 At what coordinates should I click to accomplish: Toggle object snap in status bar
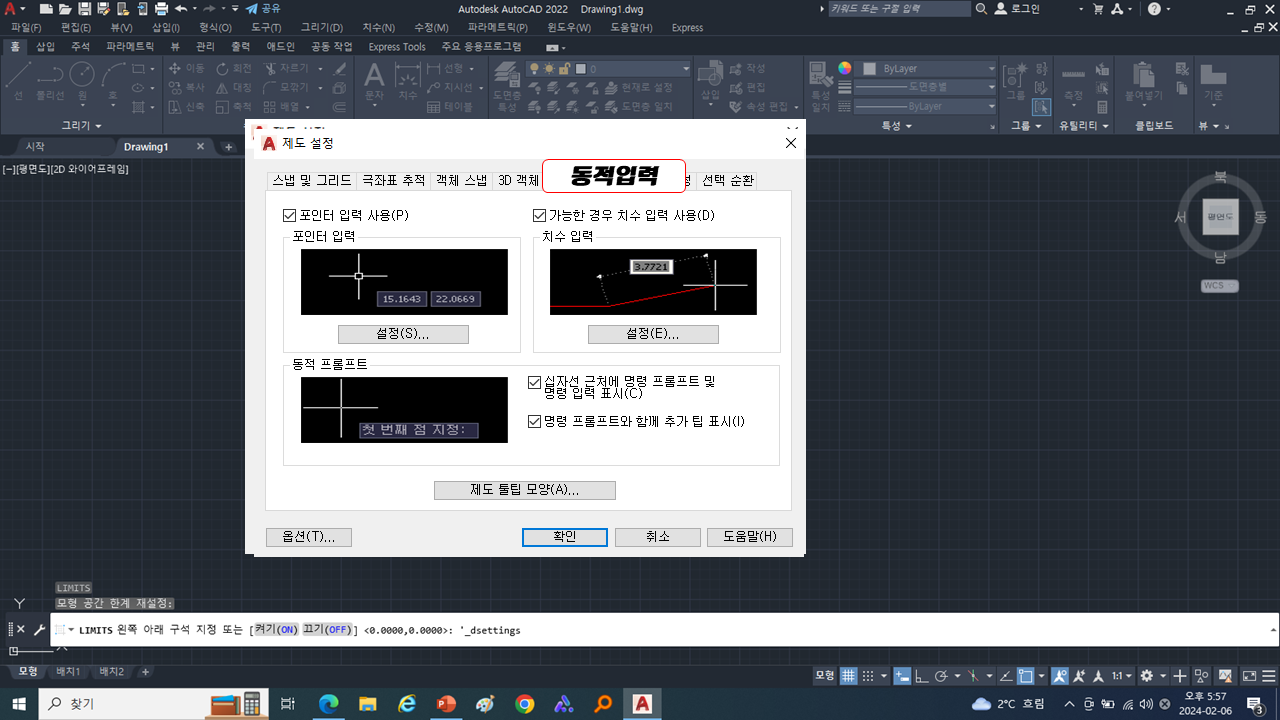(1024, 677)
